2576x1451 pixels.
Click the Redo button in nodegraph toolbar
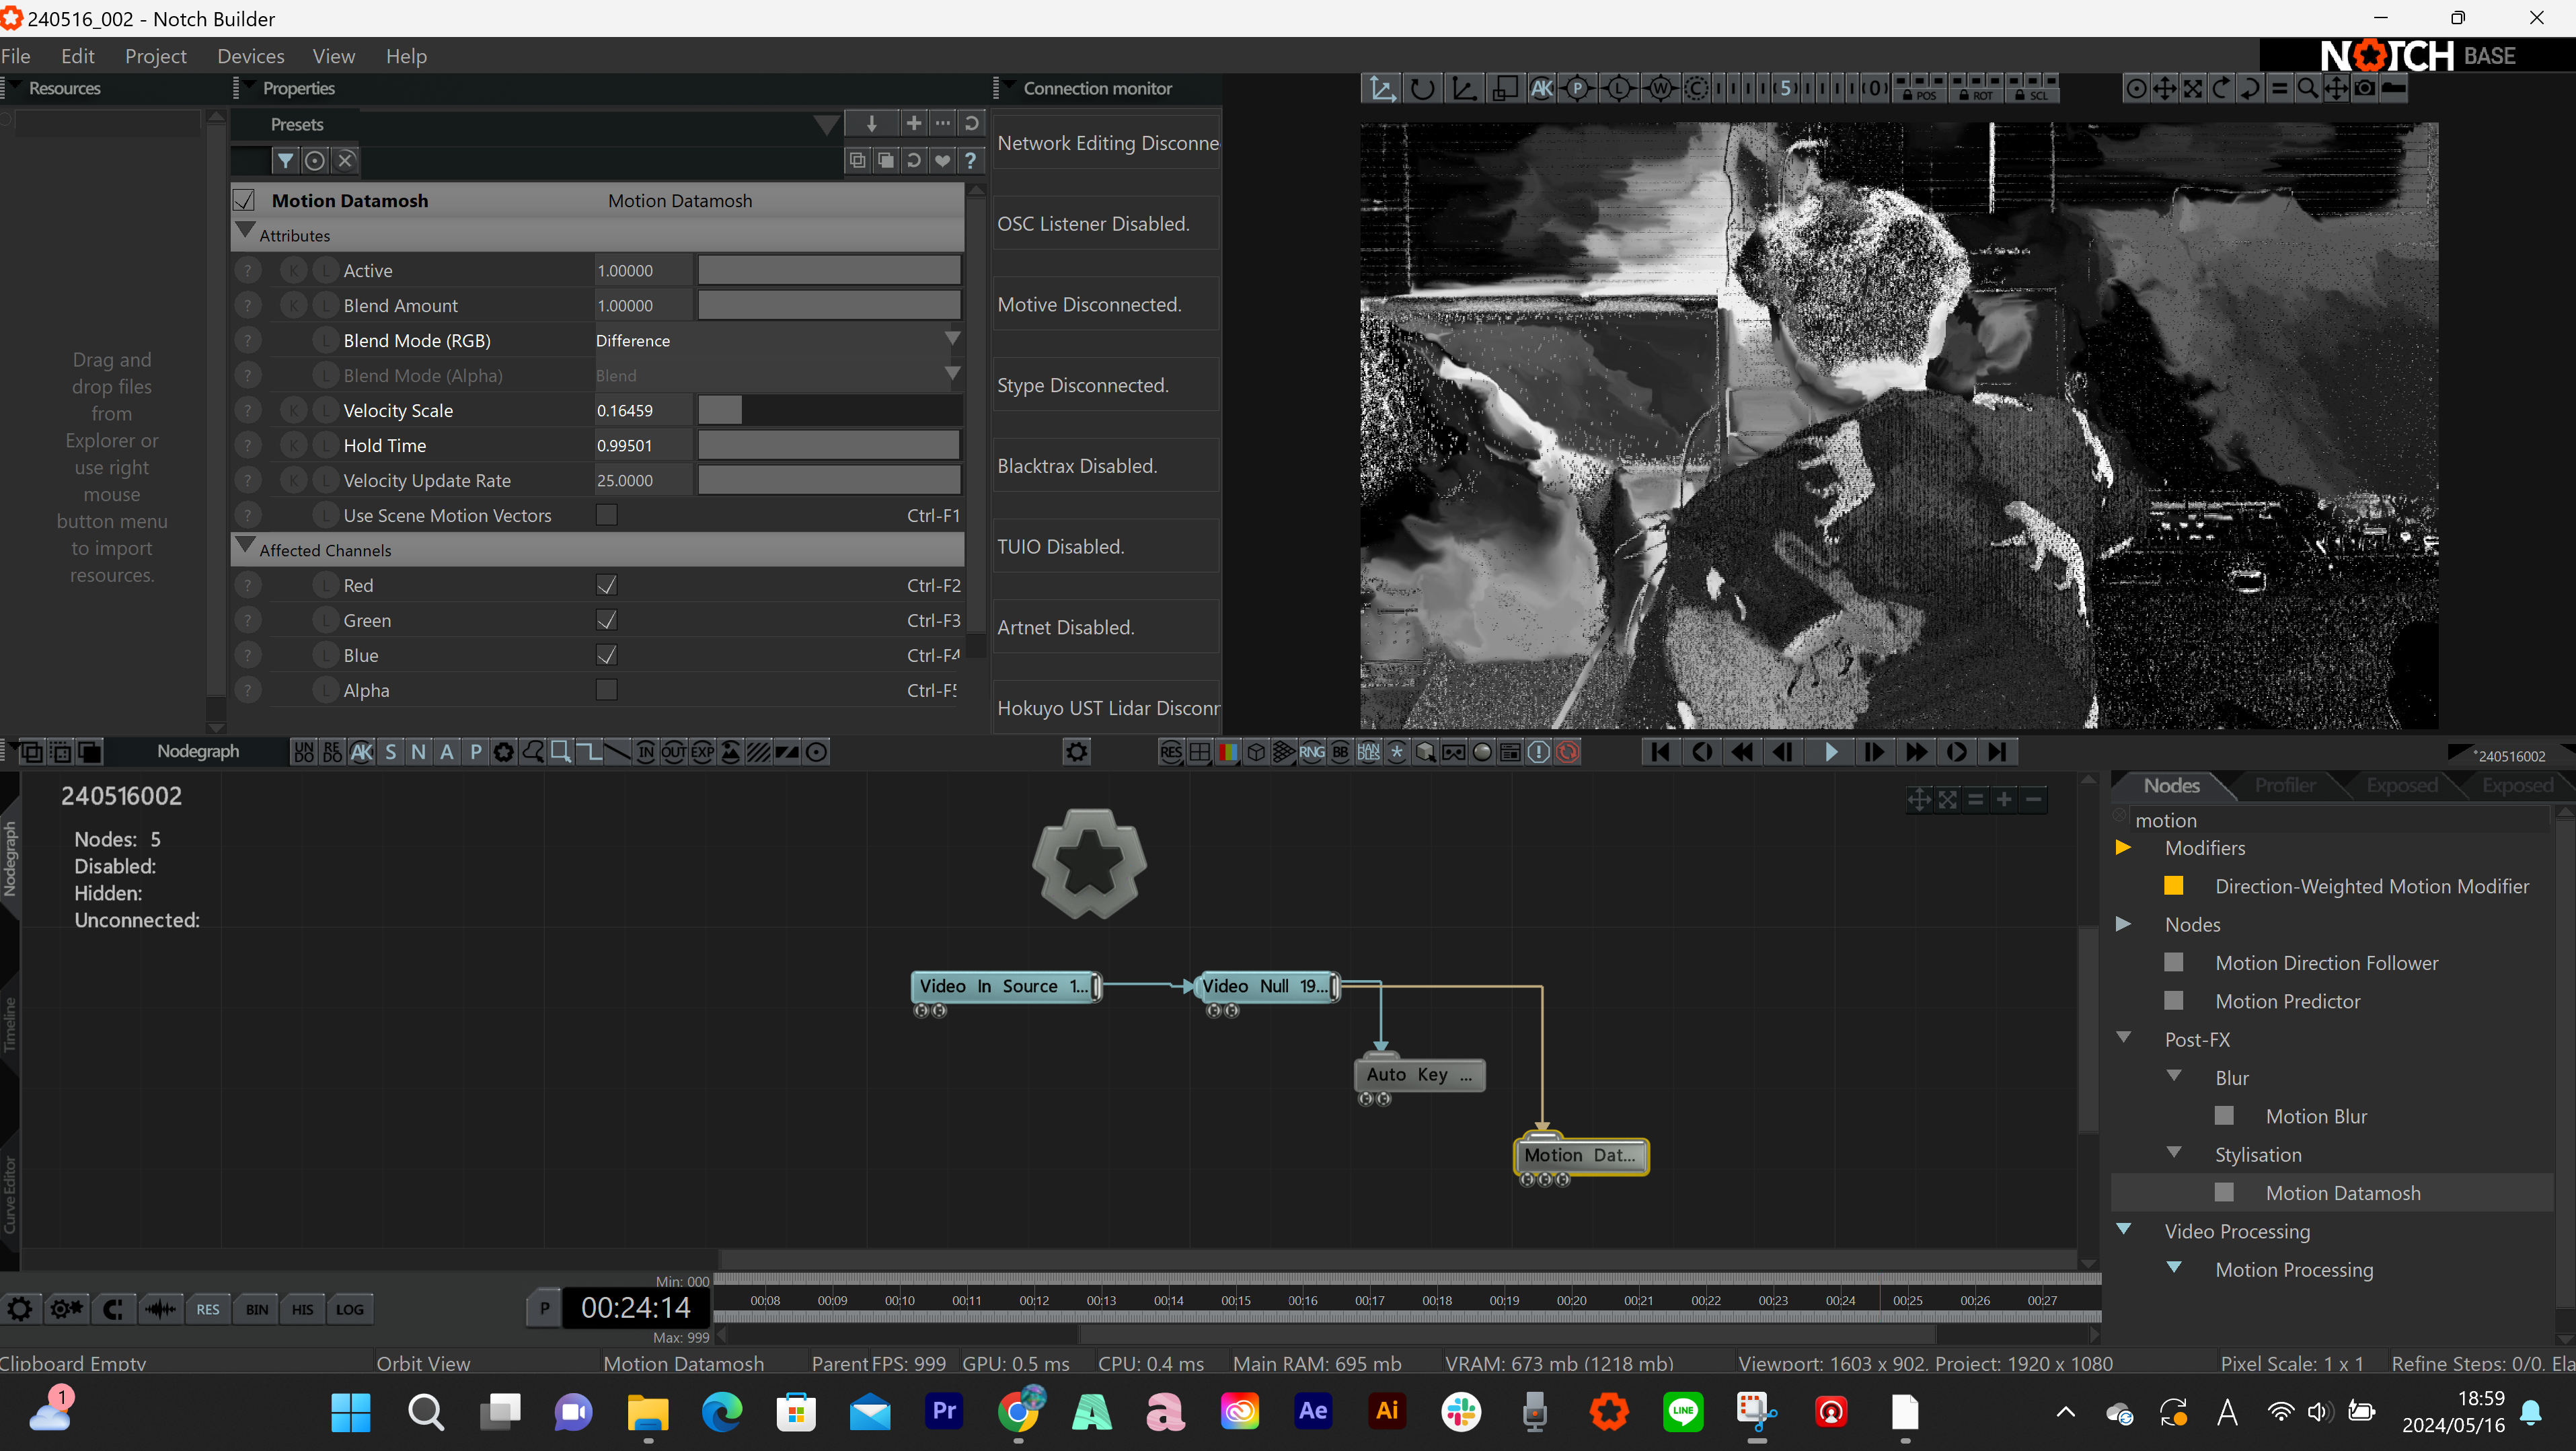[332, 752]
